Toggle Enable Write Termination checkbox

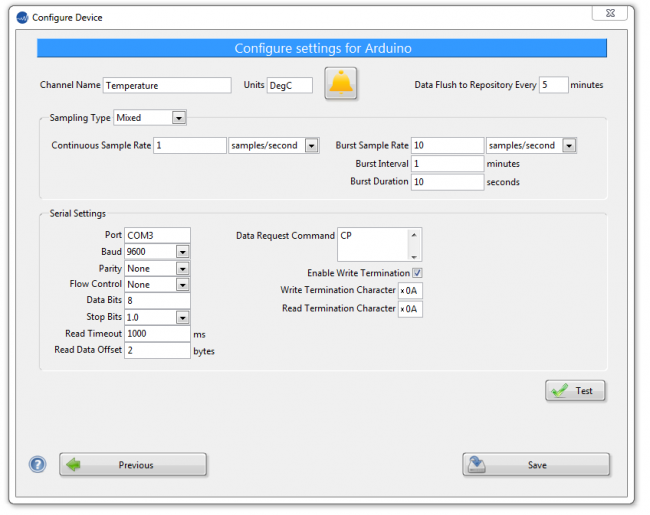click(x=417, y=273)
